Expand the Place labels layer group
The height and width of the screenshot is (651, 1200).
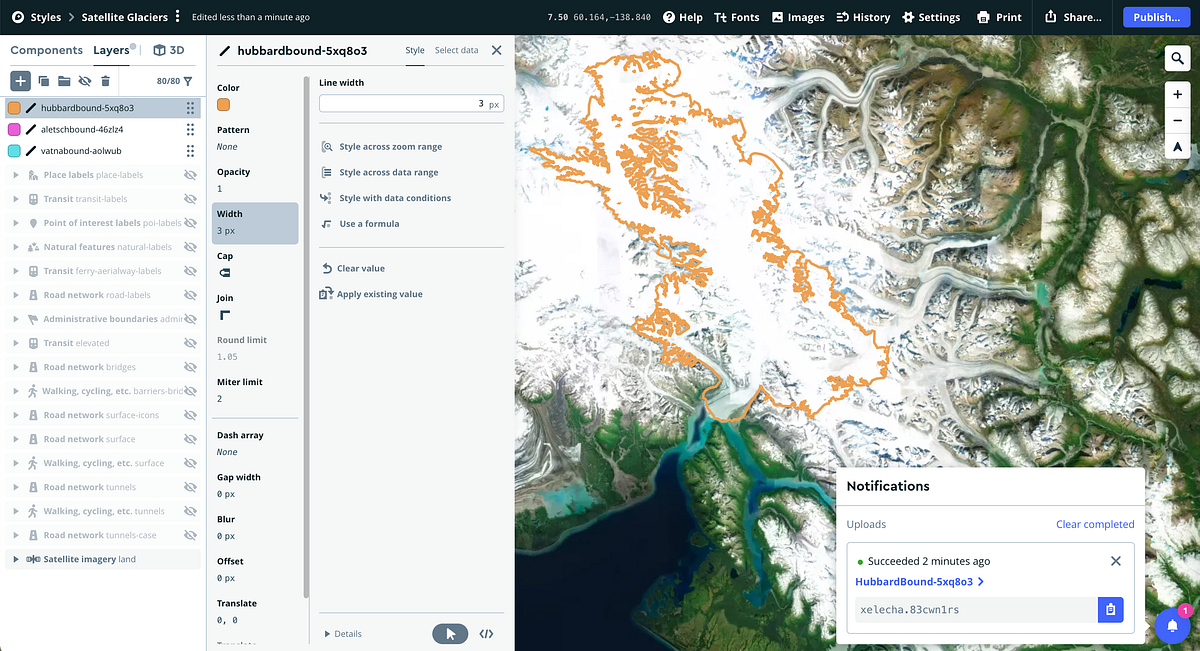tap(14, 174)
